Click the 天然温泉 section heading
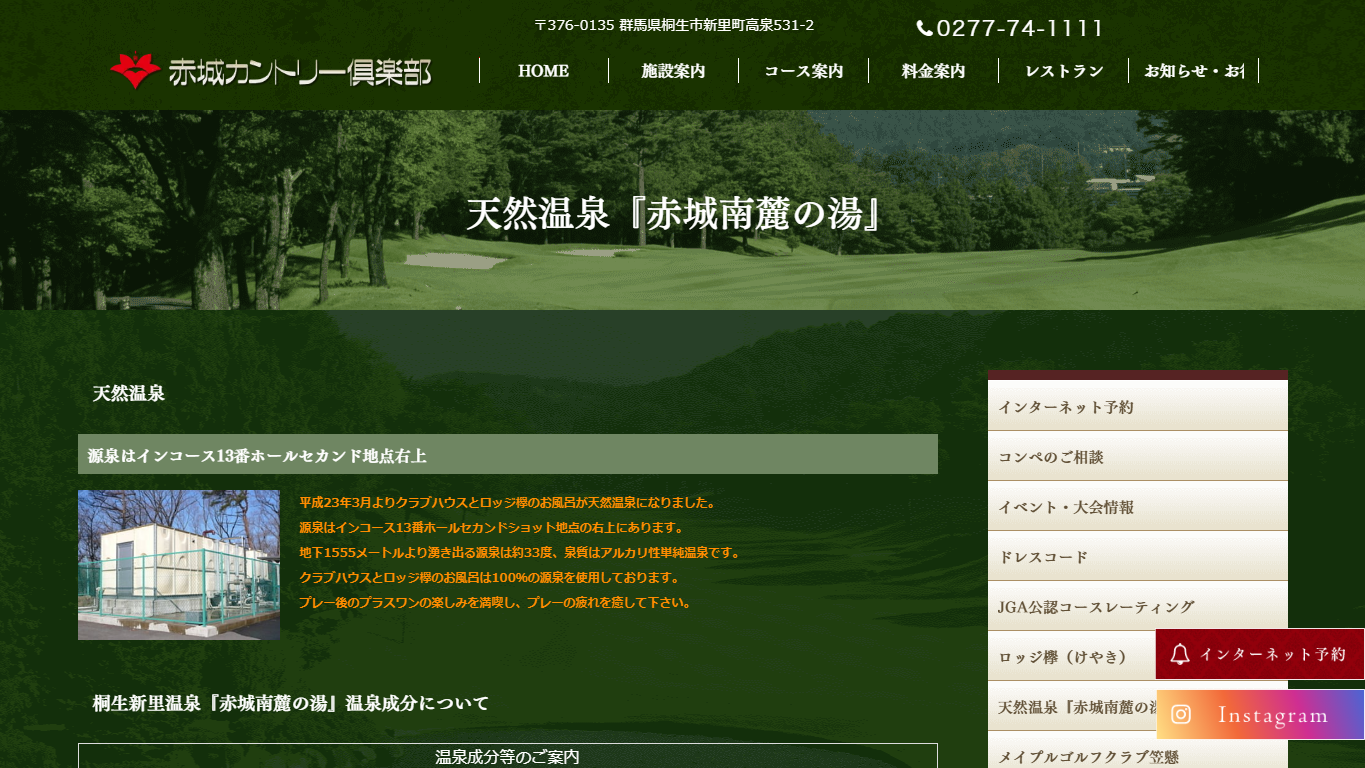Image resolution: width=1365 pixels, height=768 pixels. coord(129,393)
